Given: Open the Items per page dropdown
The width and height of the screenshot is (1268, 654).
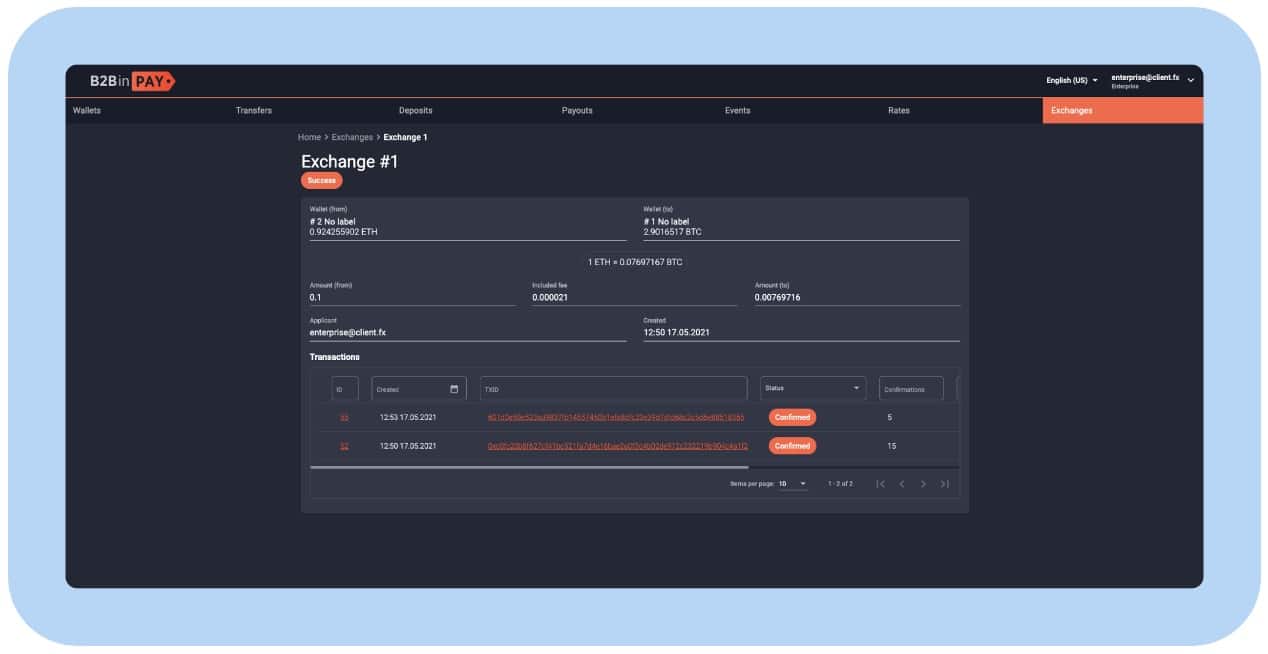Looking at the screenshot, I should click(x=792, y=484).
